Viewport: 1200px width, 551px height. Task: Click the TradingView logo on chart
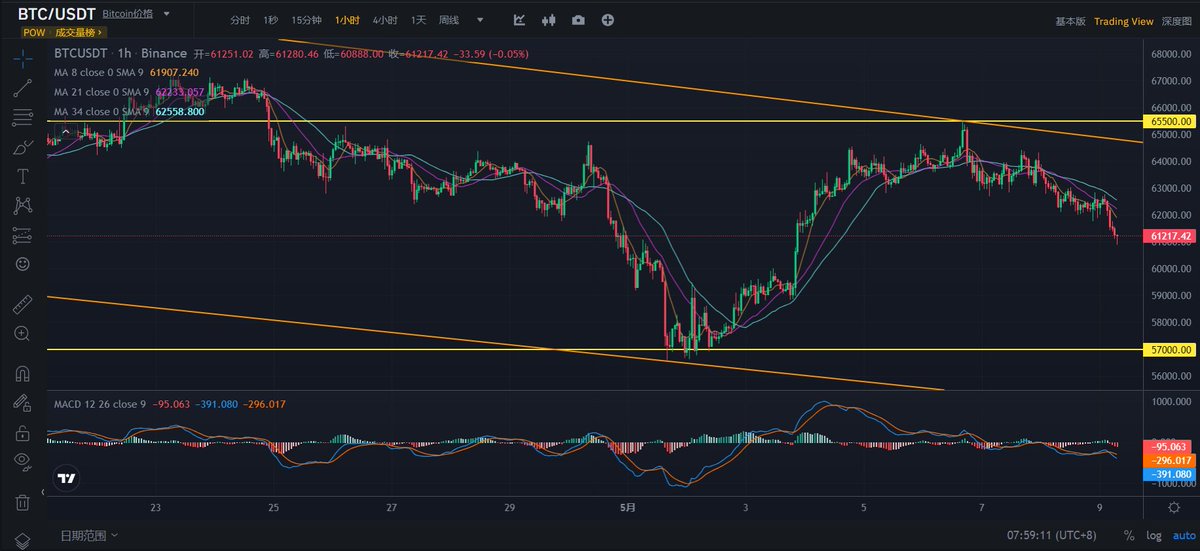click(x=66, y=478)
